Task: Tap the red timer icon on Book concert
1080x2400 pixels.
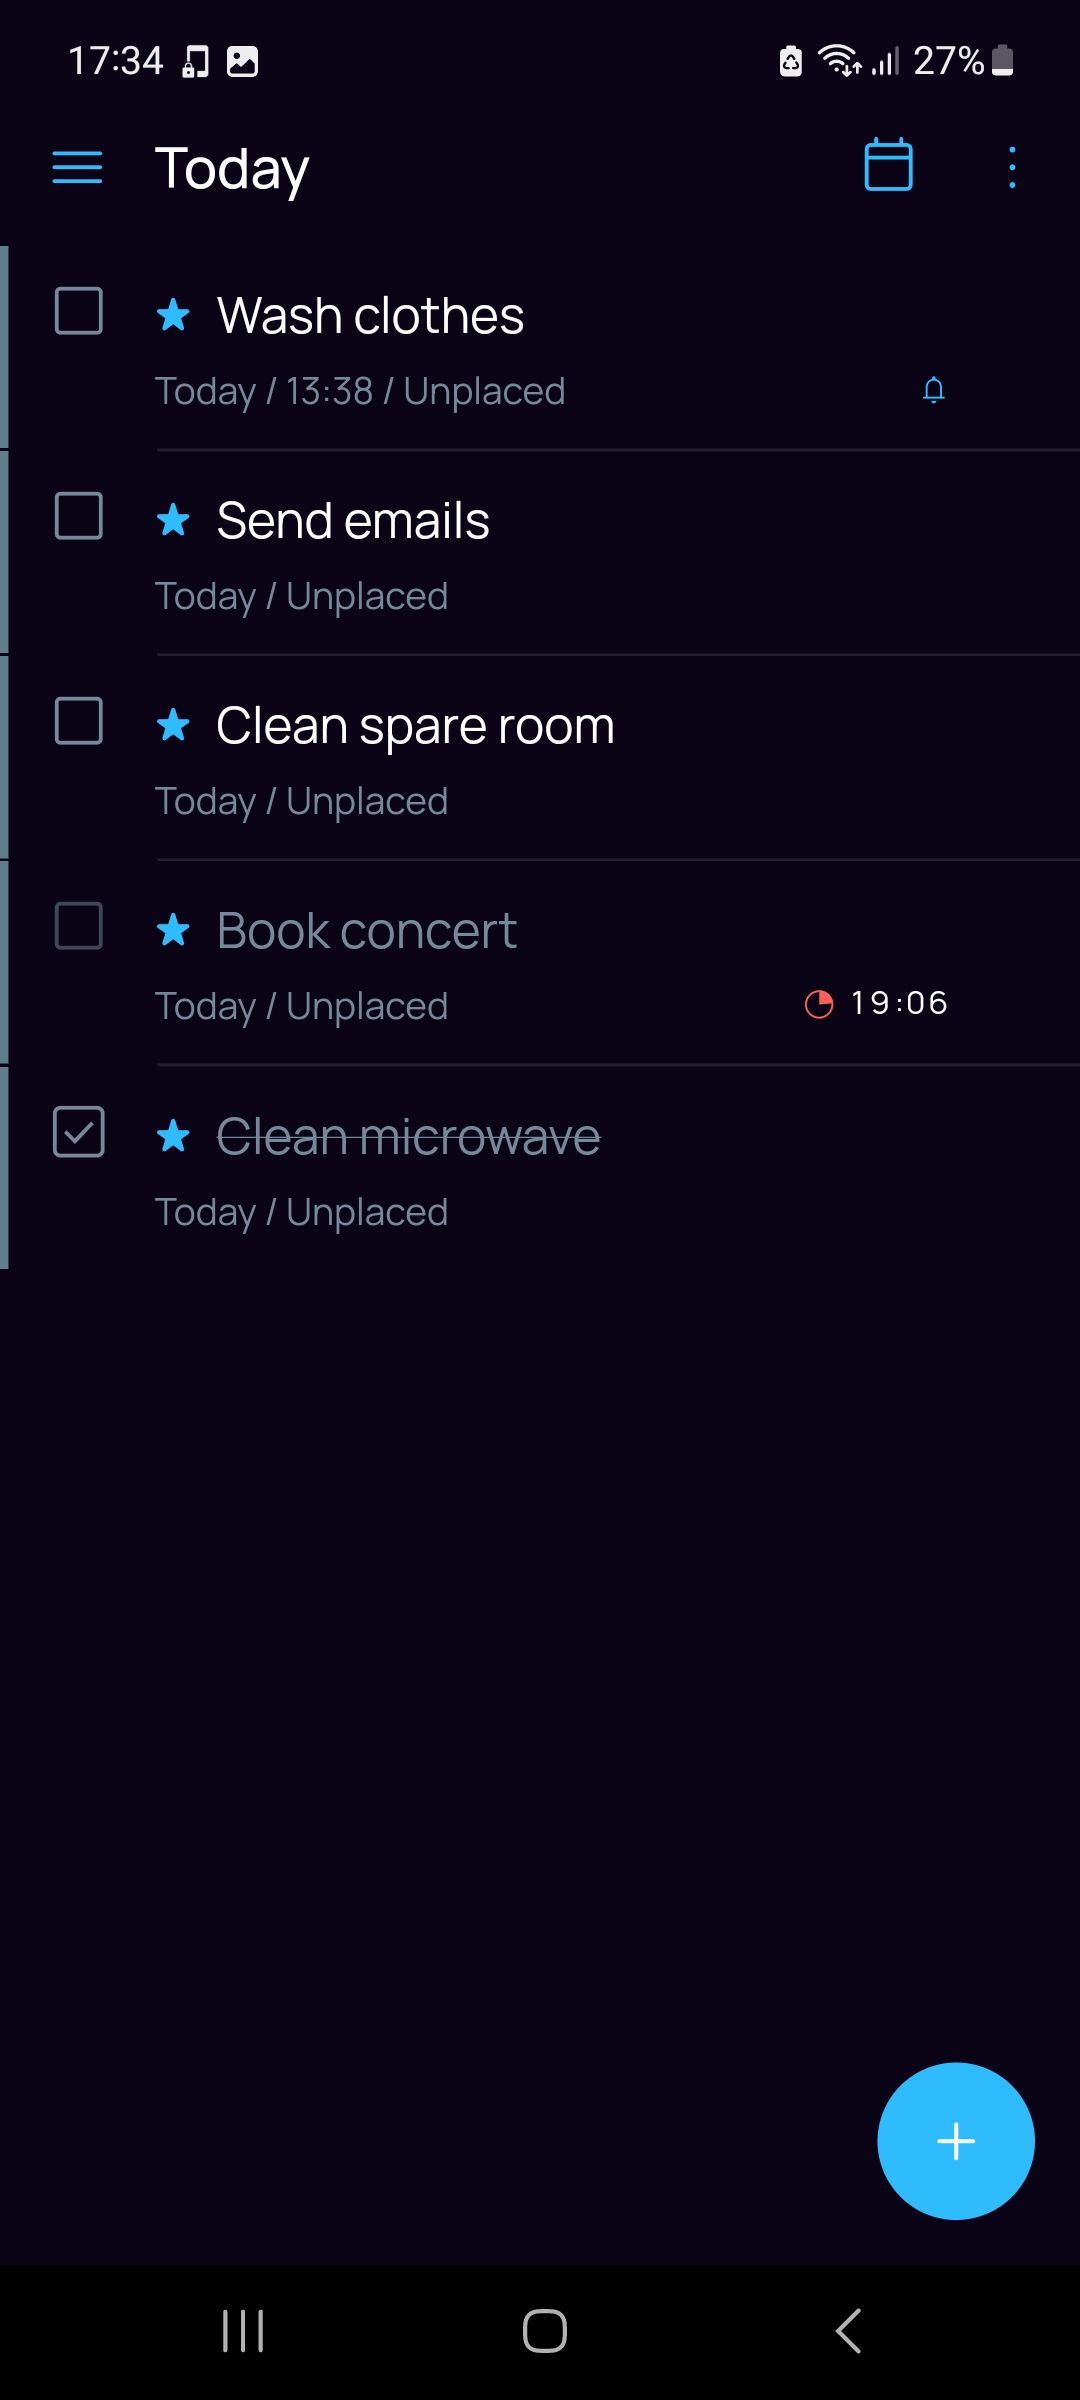Action: pyautogui.click(x=819, y=1003)
